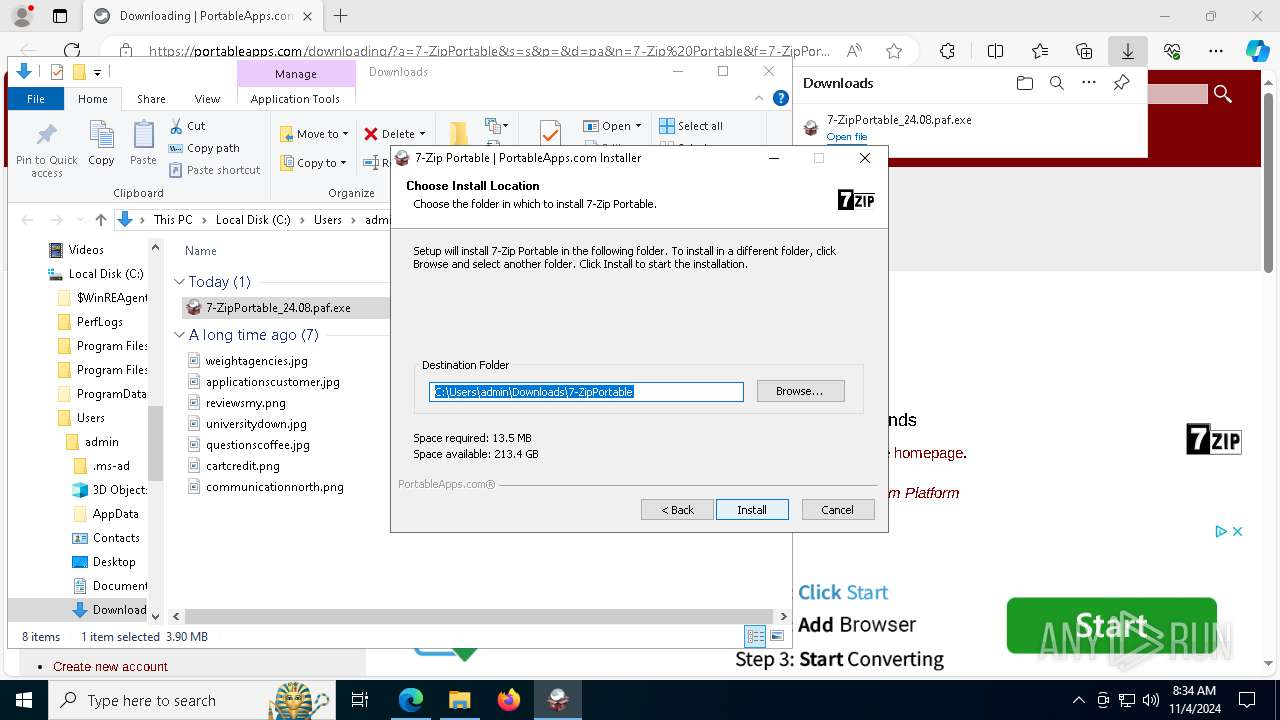Open Edge Collections icon
Image resolution: width=1280 pixels, height=720 pixels.
(x=1084, y=51)
